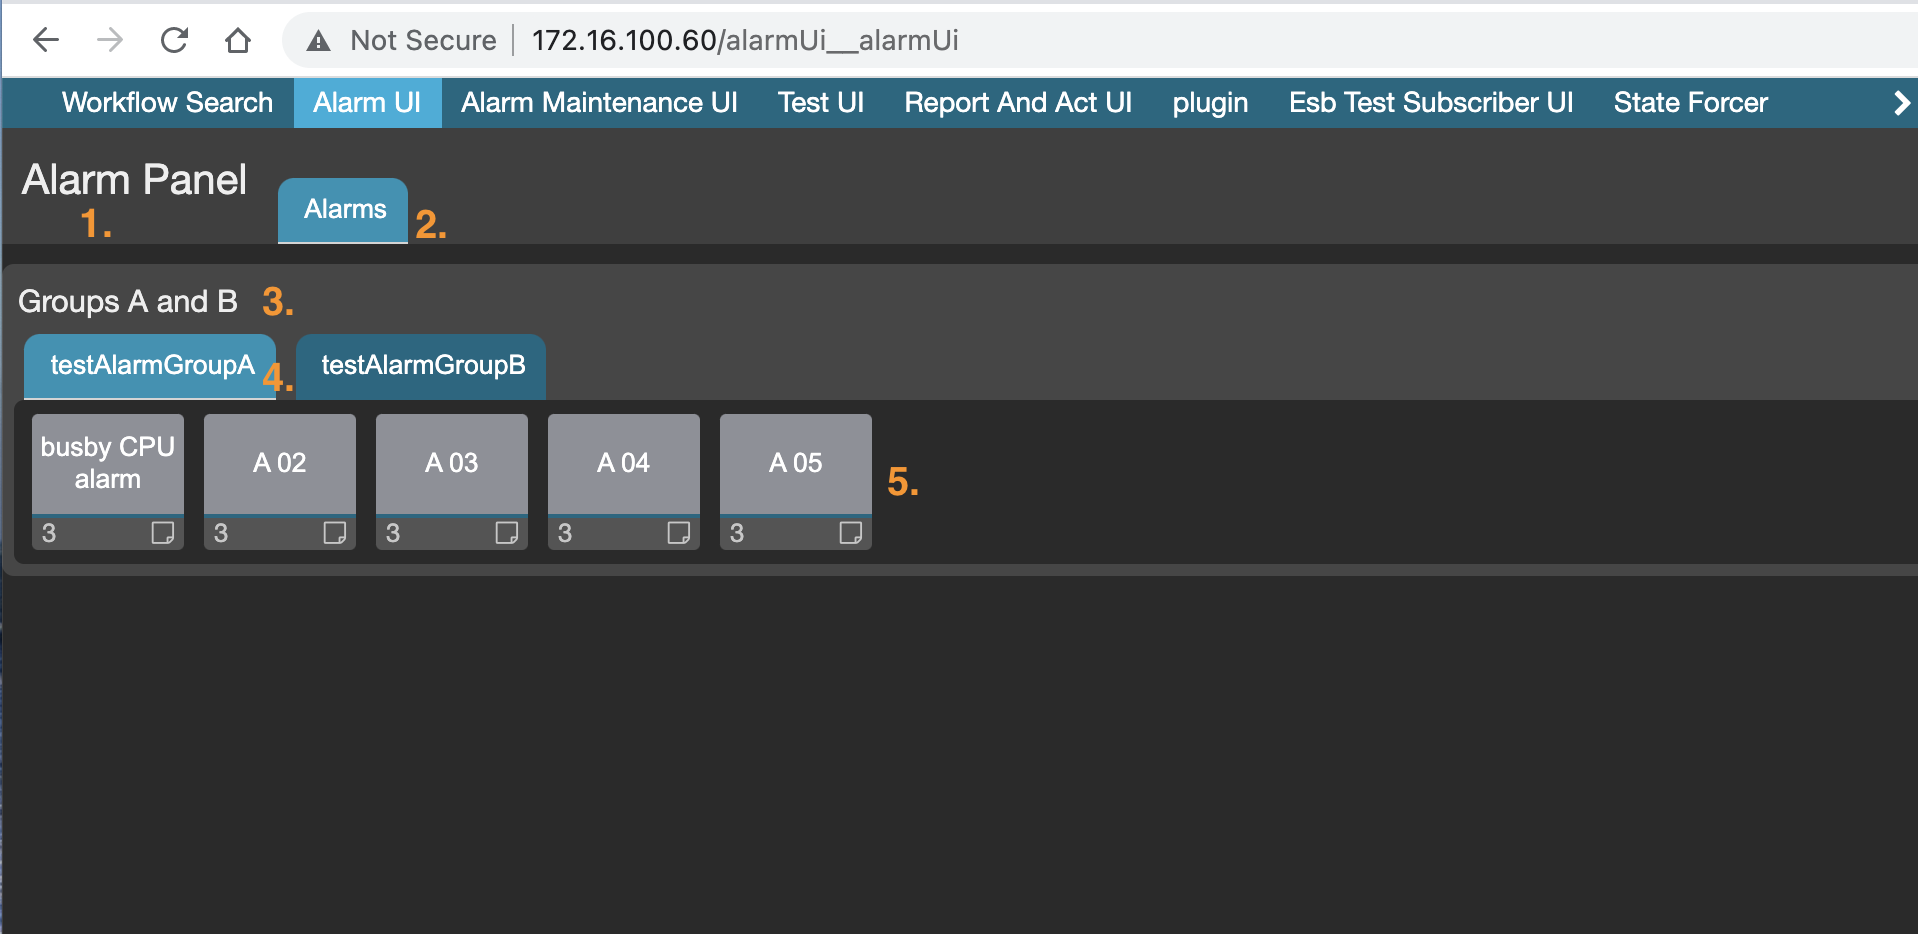Open note icon on A 04 card
1918x934 pixels.
tap(678, 532)
